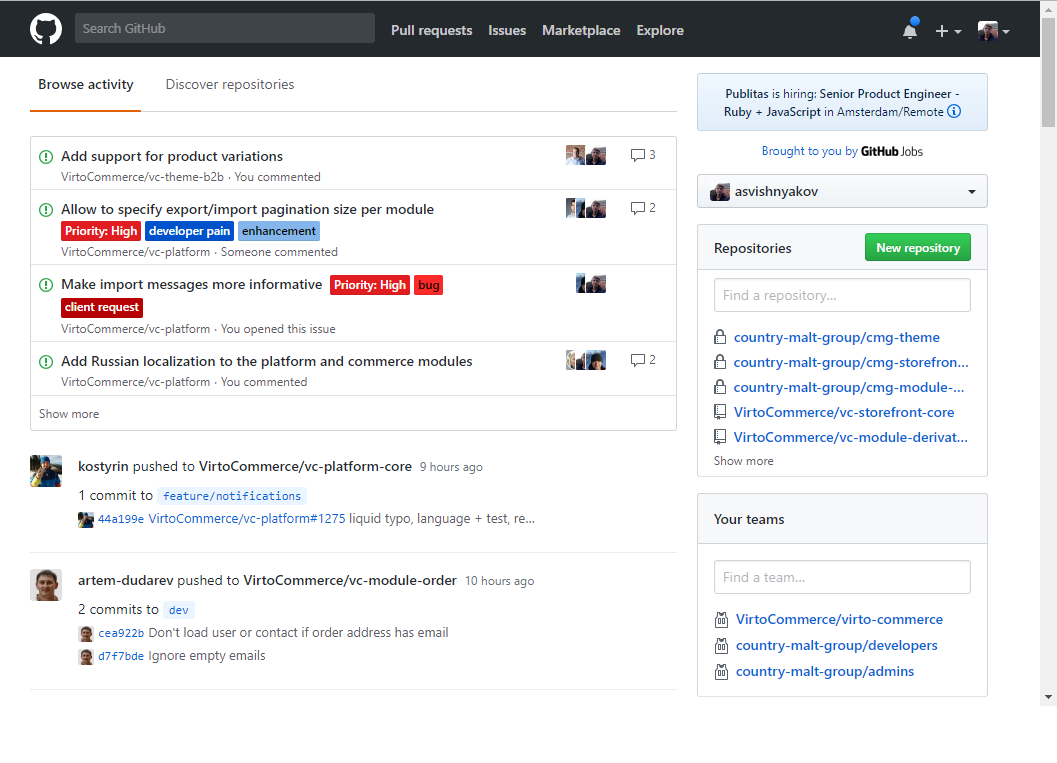Open the user avatar profile menu
Image resolution: width=1057 pixels, height=763 pixels.
[993, 31]
